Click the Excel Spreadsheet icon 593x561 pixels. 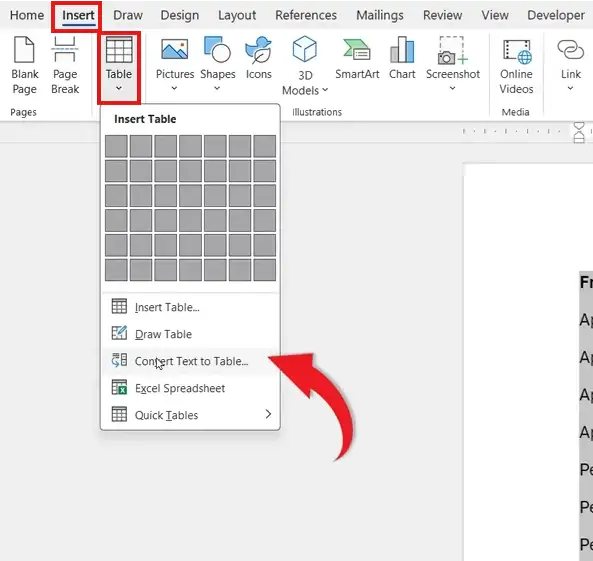click(x=119, y=387)
